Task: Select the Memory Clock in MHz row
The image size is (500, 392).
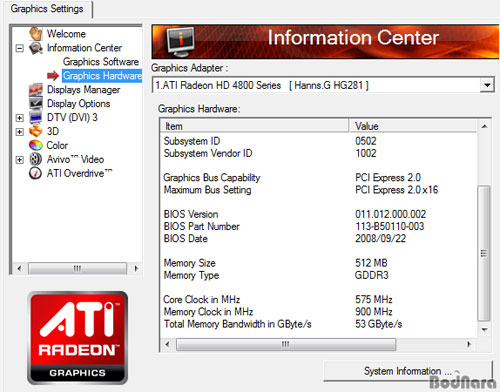Action: point(318,312)
